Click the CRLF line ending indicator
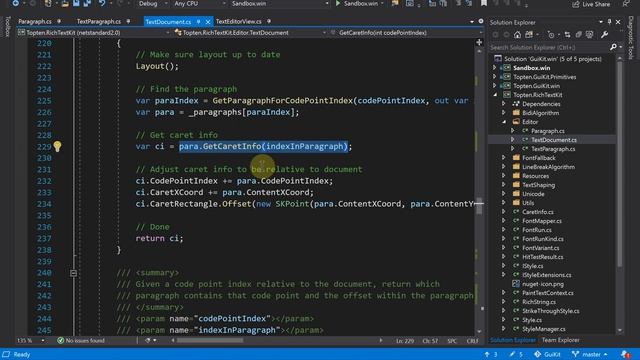 (472, 340)
